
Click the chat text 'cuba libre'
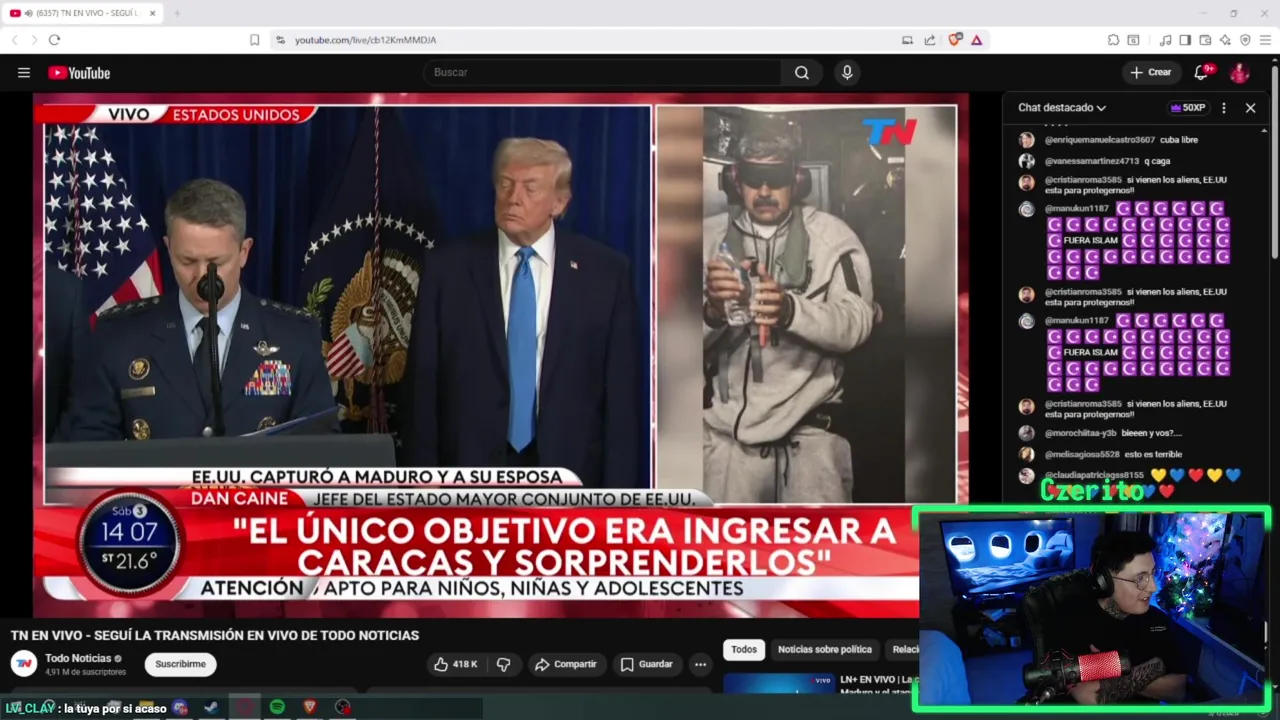1178,140
